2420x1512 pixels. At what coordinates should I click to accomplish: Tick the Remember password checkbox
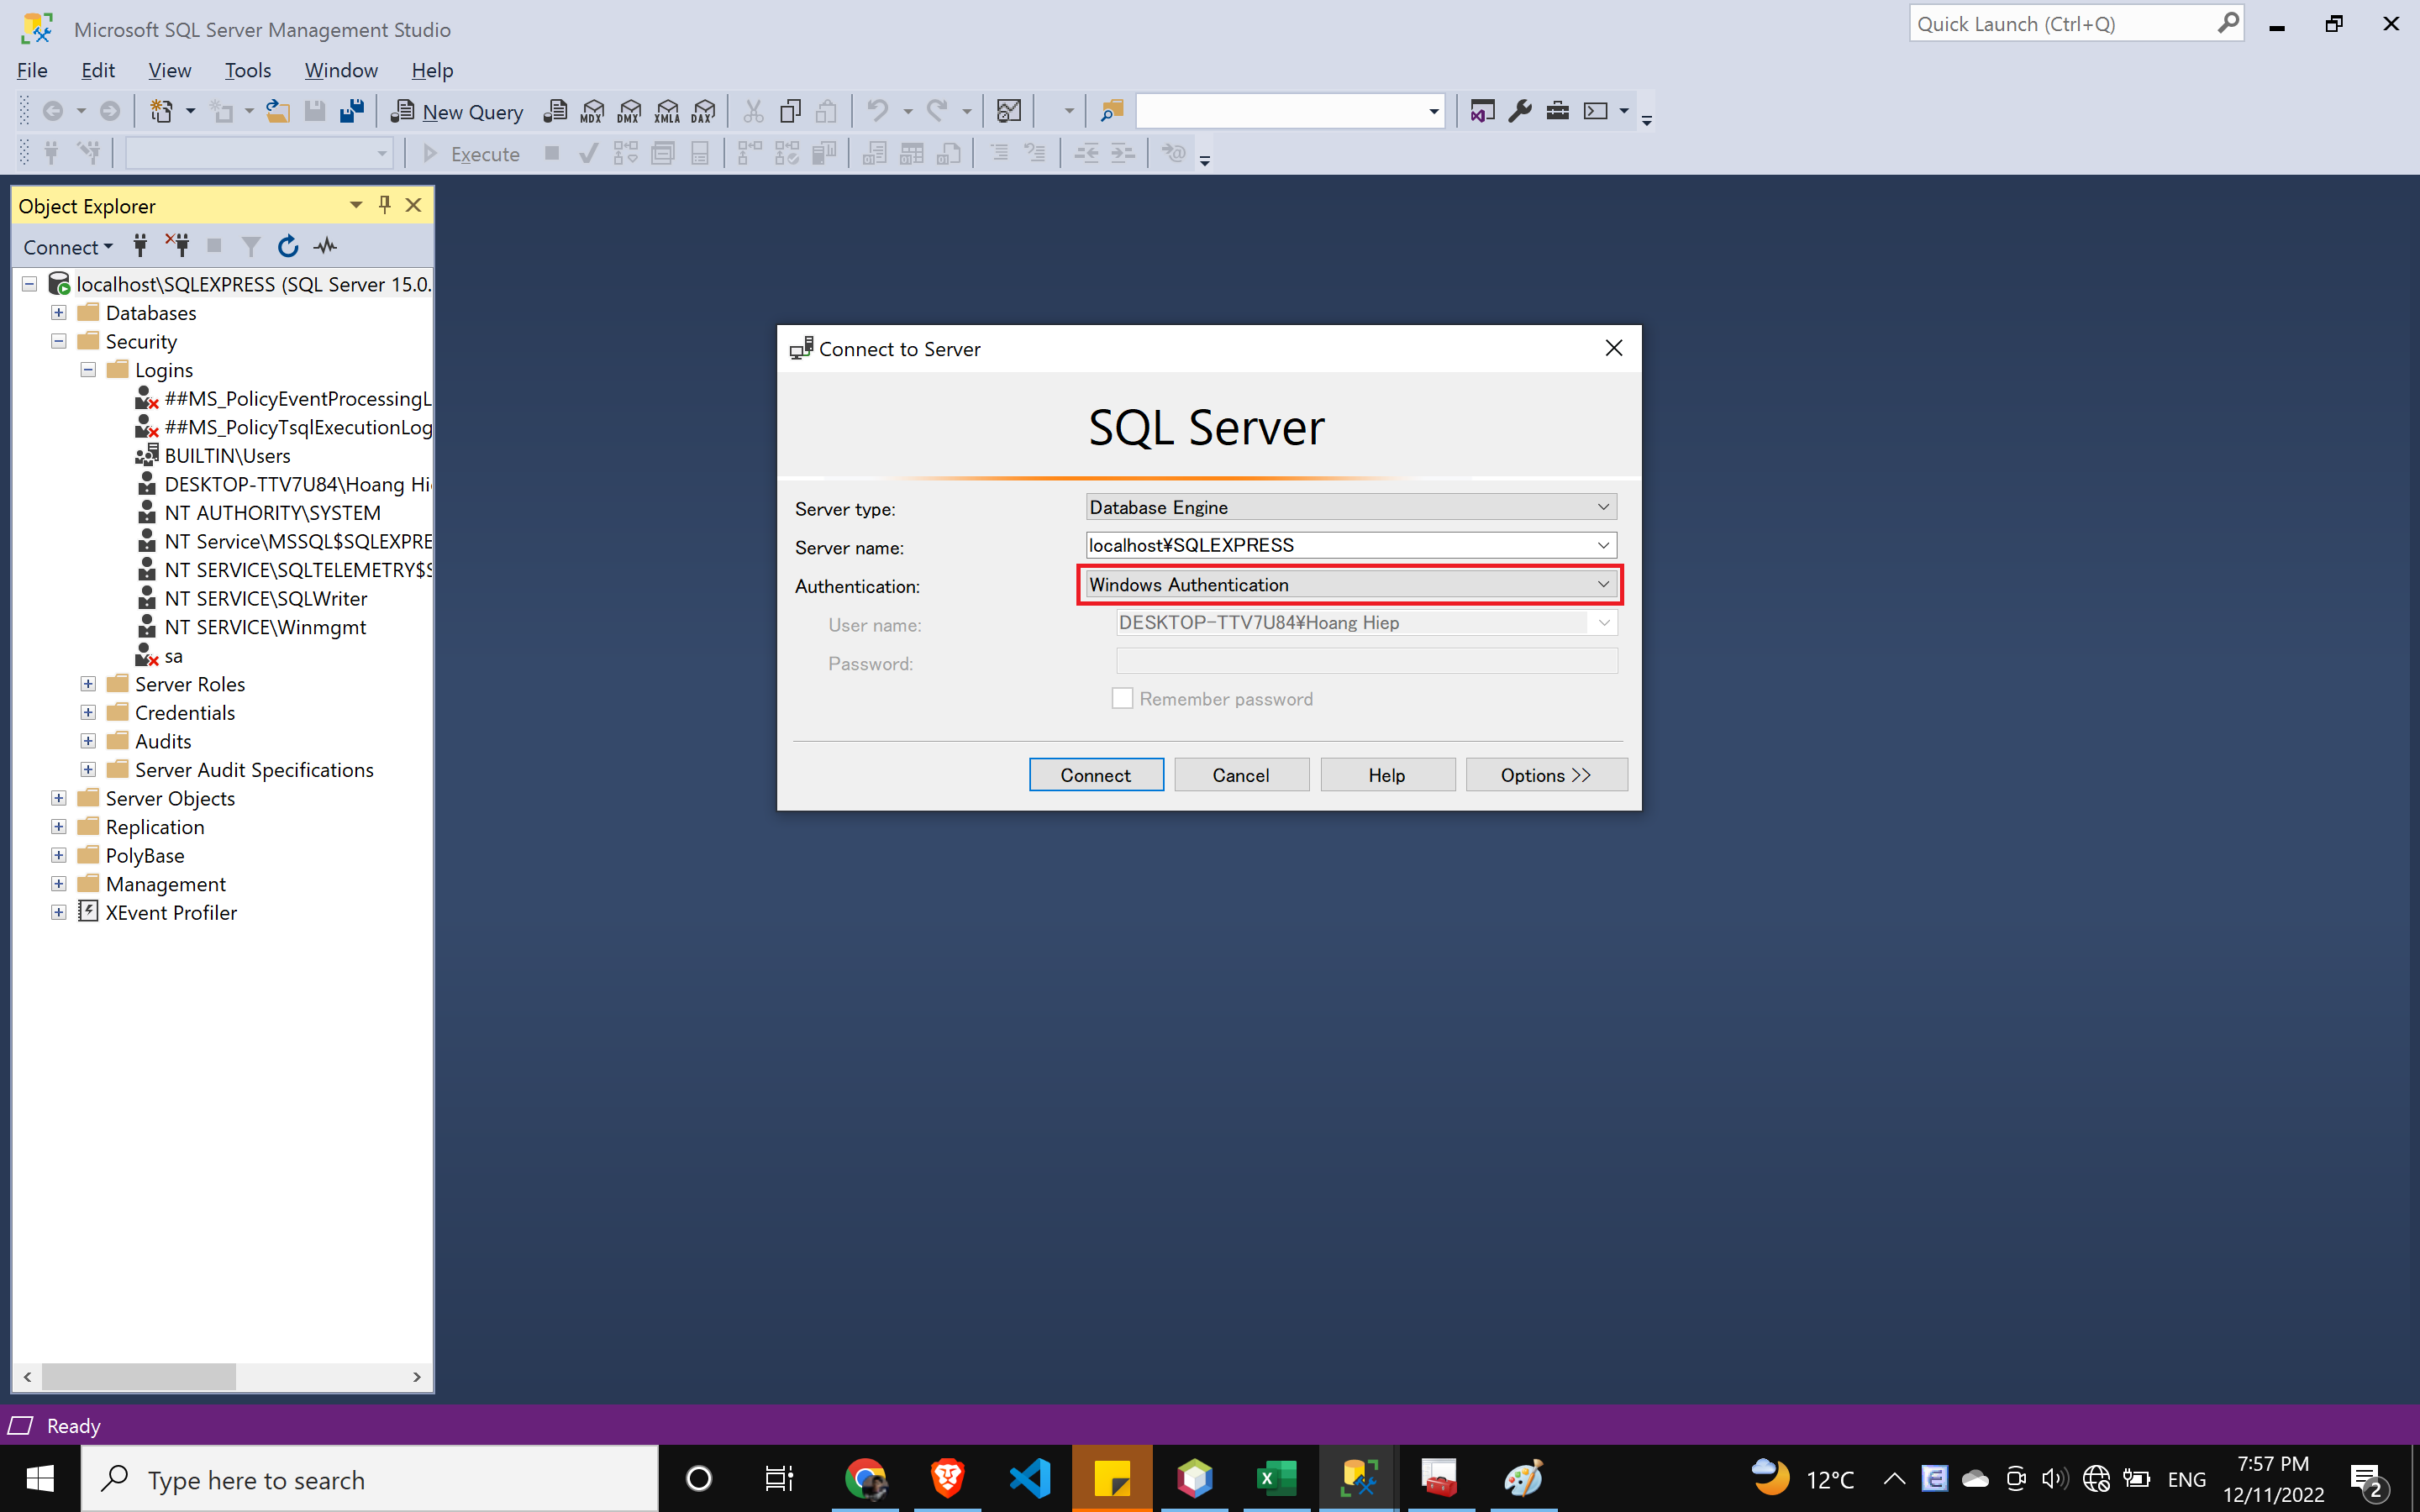click(x=1123, y=699)
